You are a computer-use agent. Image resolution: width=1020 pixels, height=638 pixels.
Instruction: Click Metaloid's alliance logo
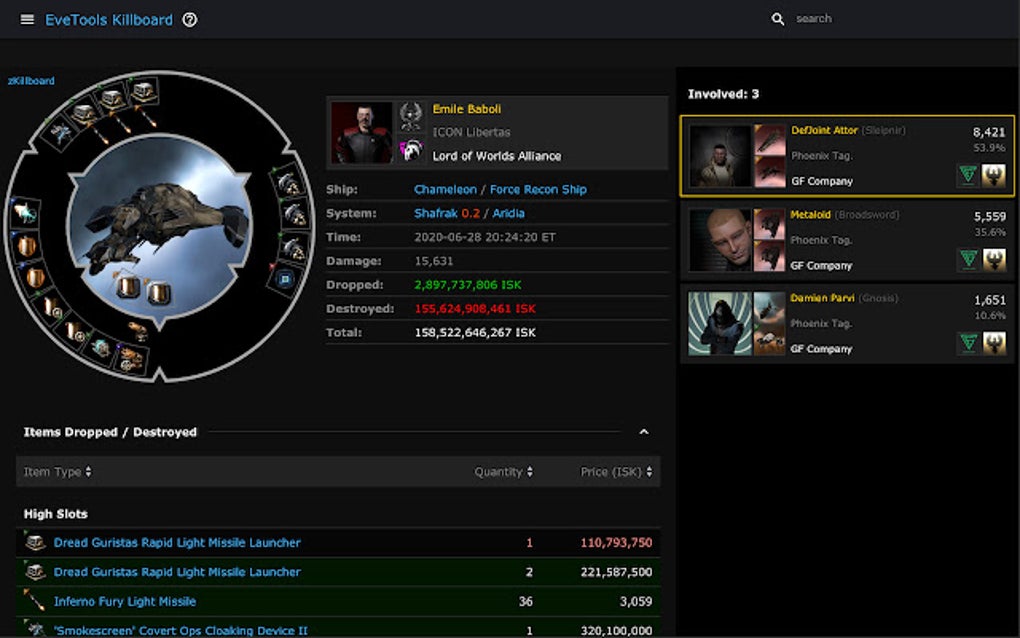pyautogui.click(x=994, y=259)
